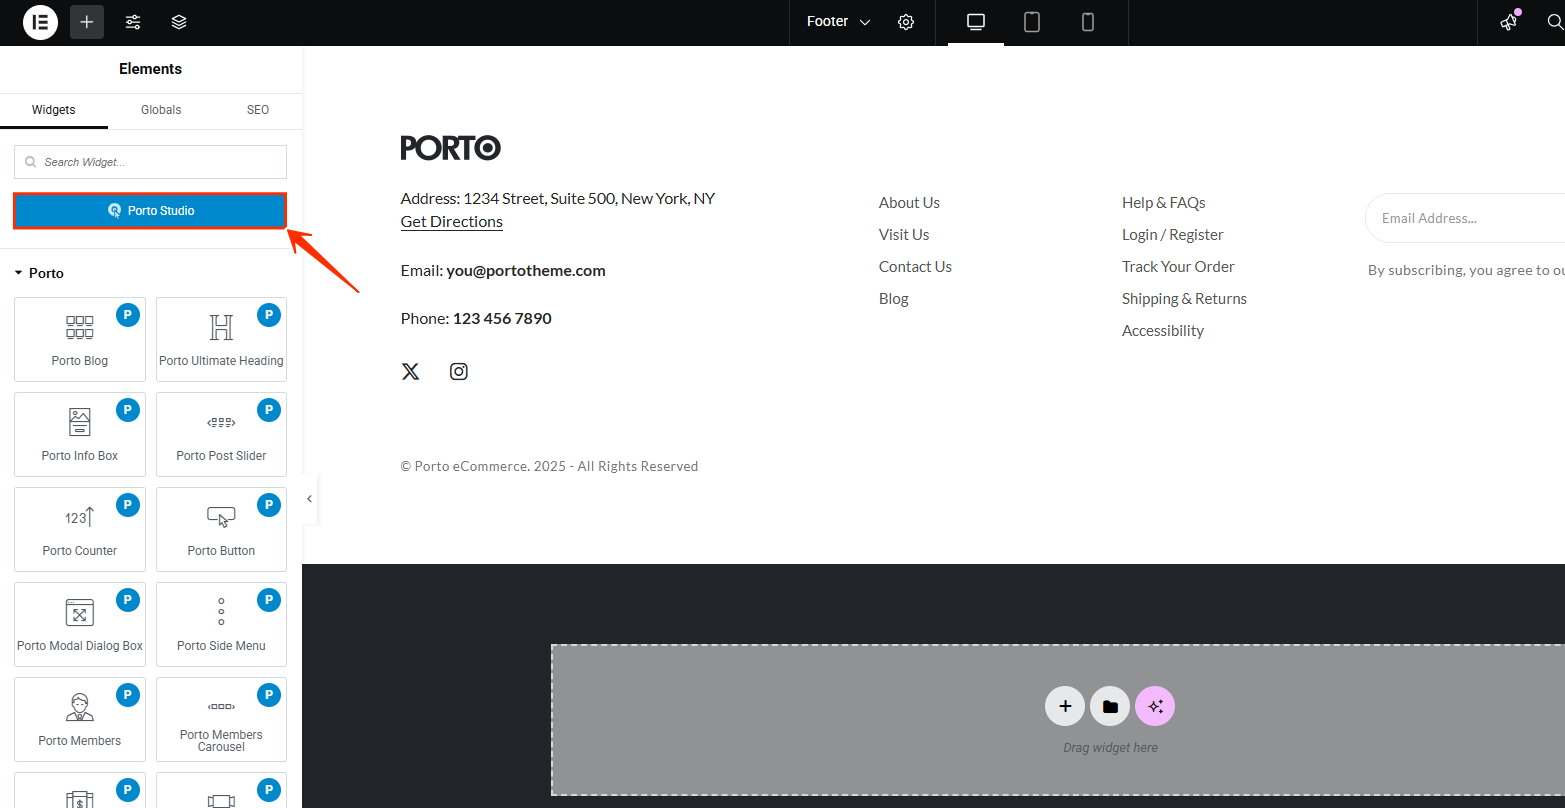Click the Get Directions link
Viewport: 1565px width, 808px height.
pos(452,222)
